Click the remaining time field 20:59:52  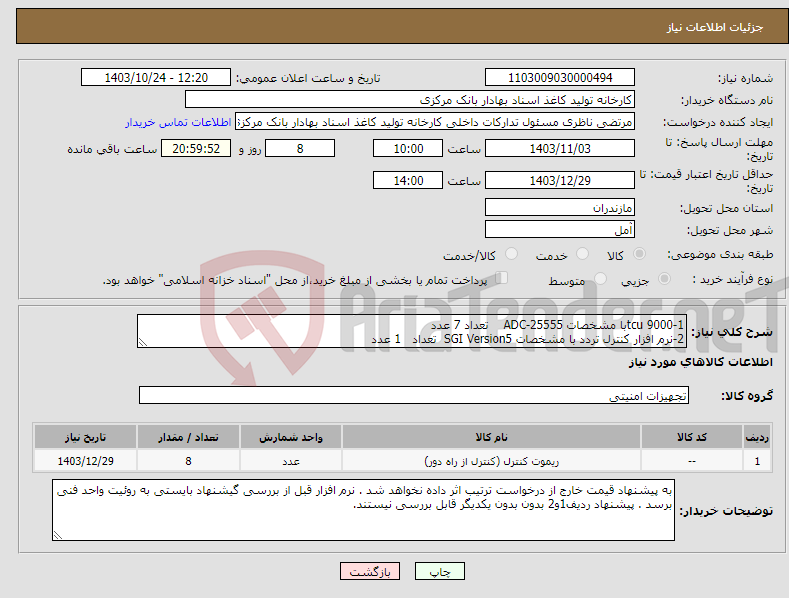(196, 148)
